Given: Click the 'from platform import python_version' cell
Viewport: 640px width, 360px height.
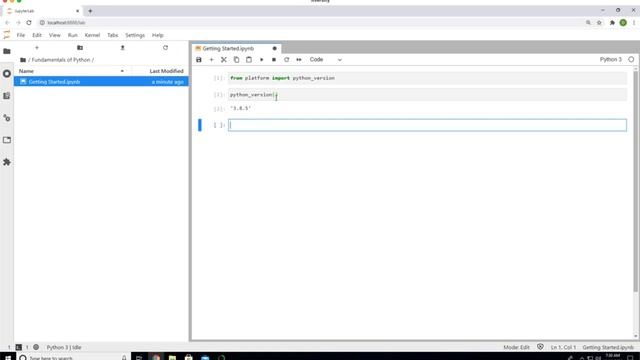Looking at the screenshot, I should coord(427,78).
